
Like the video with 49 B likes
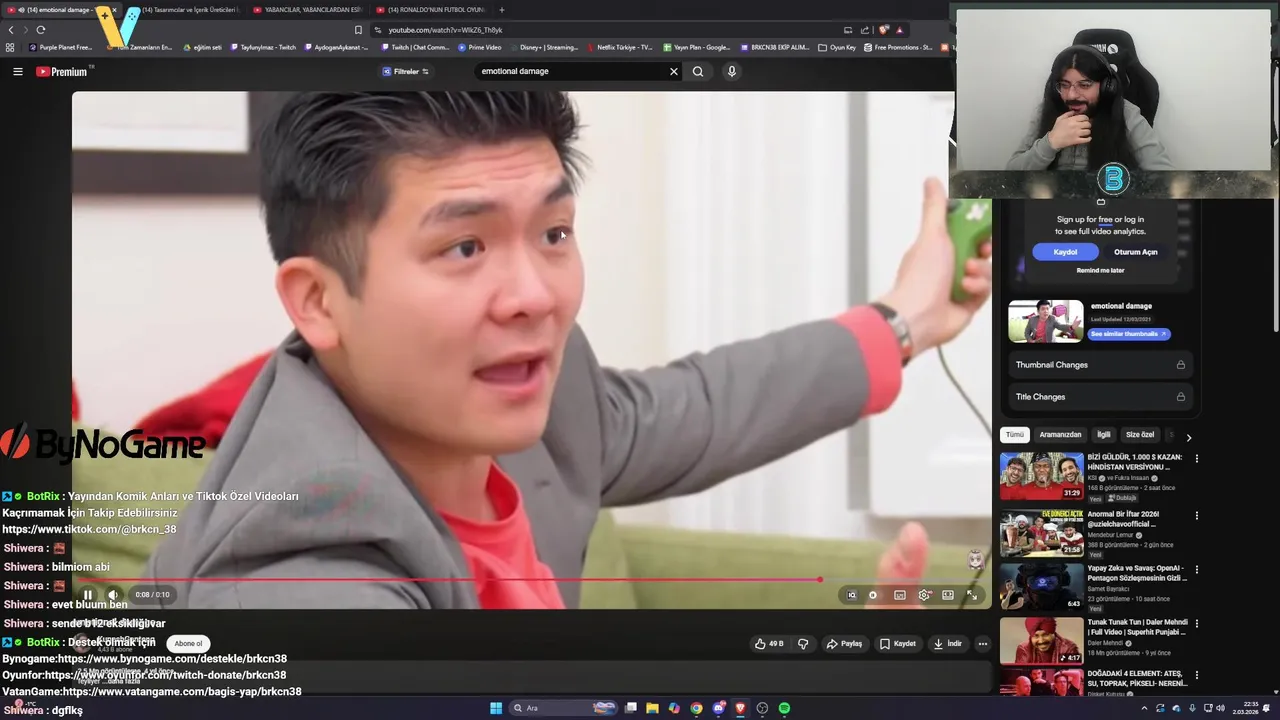pos(770,644)
